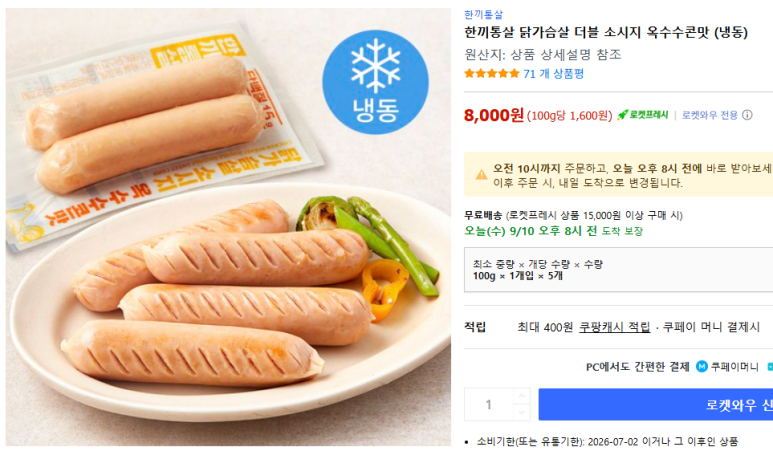Viewport: 773px width, 451px height.
Task: Click the info icon beside 로켓와우 전용
Action: [x=747, y=115]
